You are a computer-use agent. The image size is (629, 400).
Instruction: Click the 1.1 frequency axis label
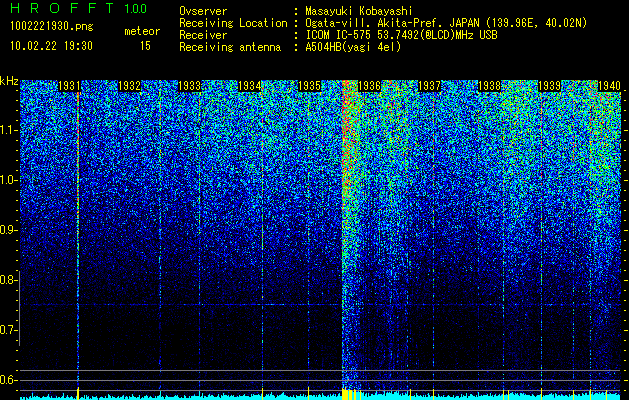tap(8, 130)
